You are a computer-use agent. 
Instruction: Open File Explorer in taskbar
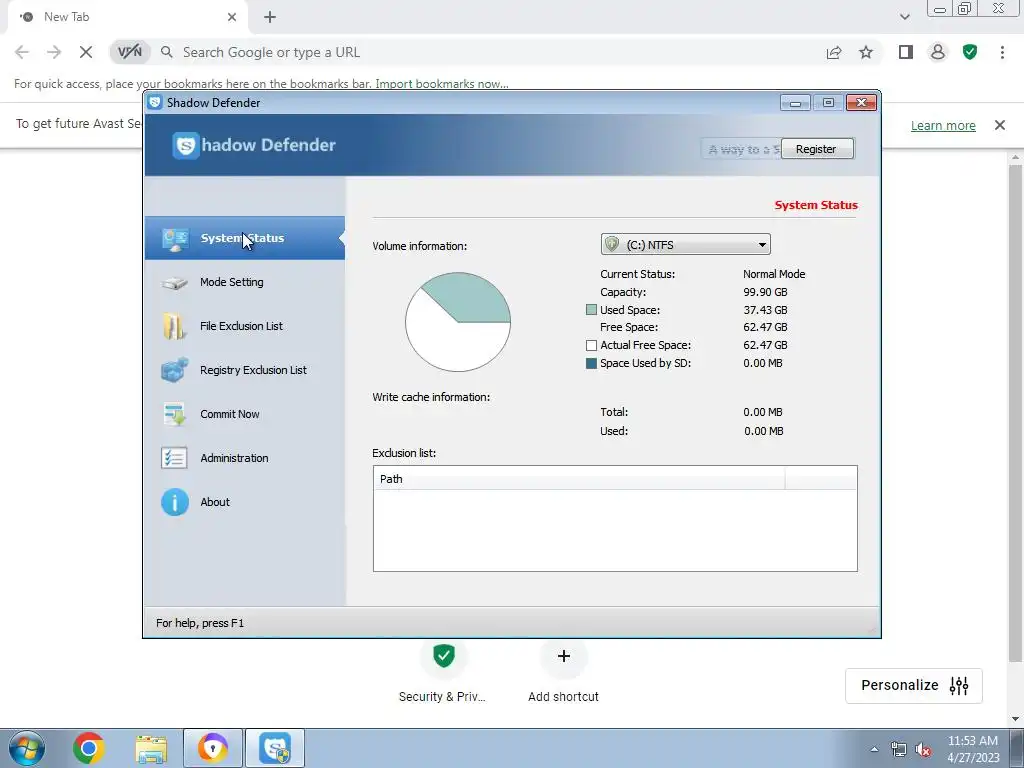(x=151, y=748)
